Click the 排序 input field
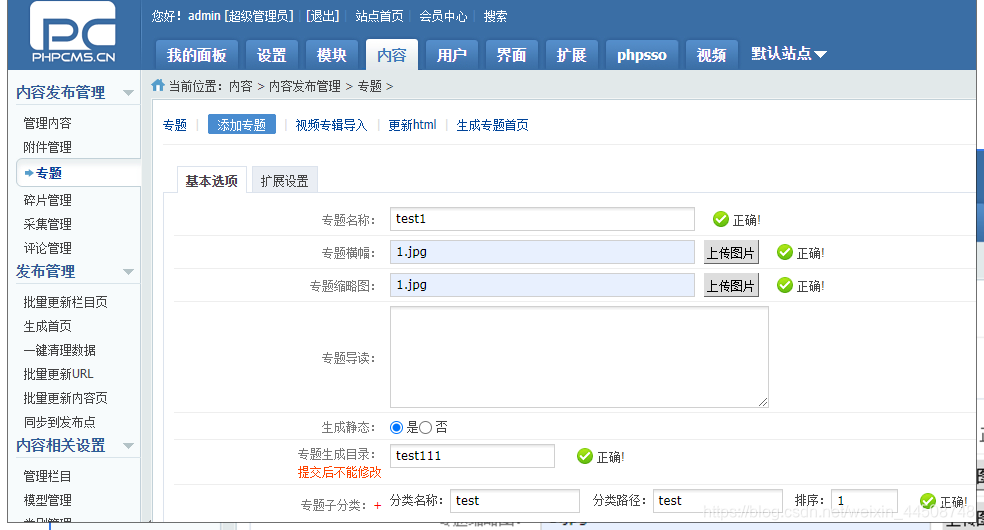Screen dimensions: 984x530 click(x=864, y=501)
